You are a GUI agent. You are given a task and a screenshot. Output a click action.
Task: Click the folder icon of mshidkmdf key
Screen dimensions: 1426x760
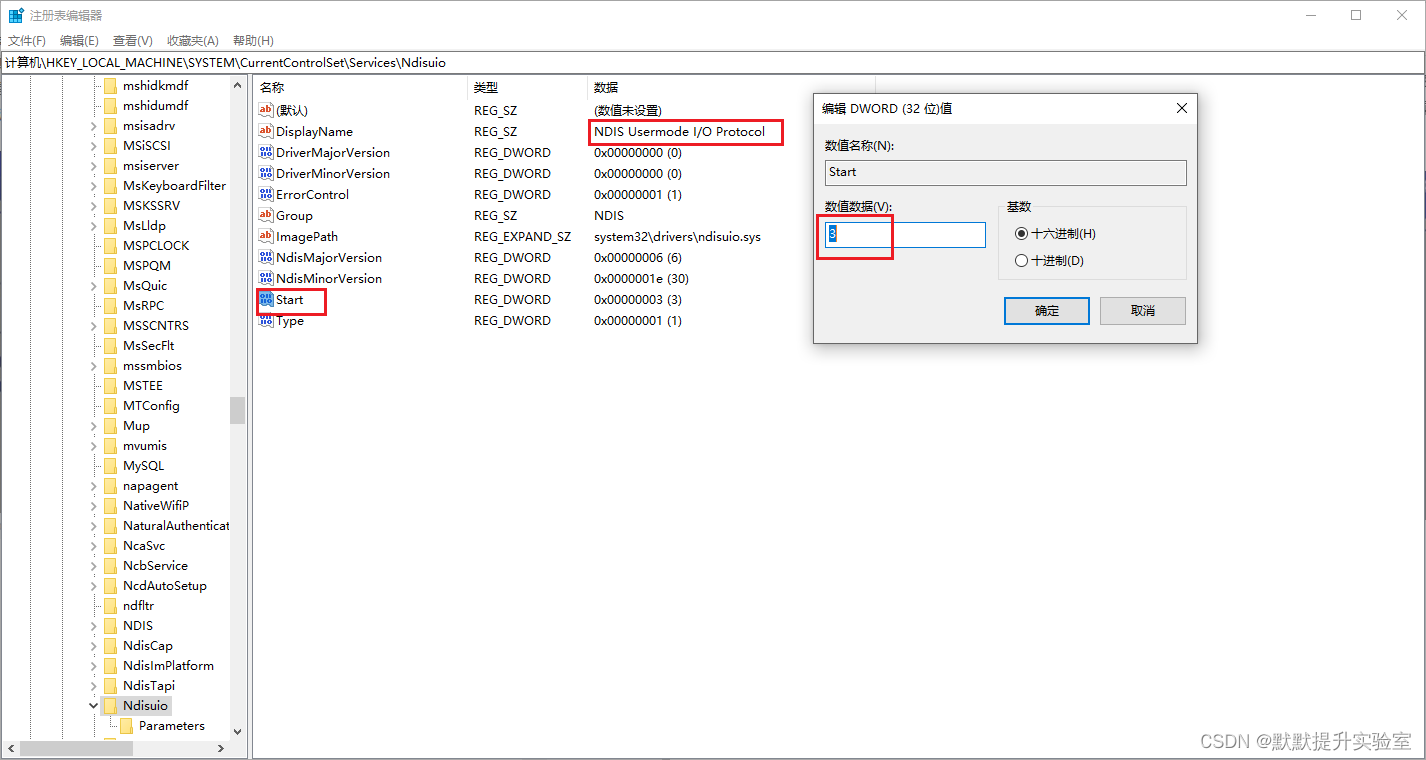coord(110,86)
